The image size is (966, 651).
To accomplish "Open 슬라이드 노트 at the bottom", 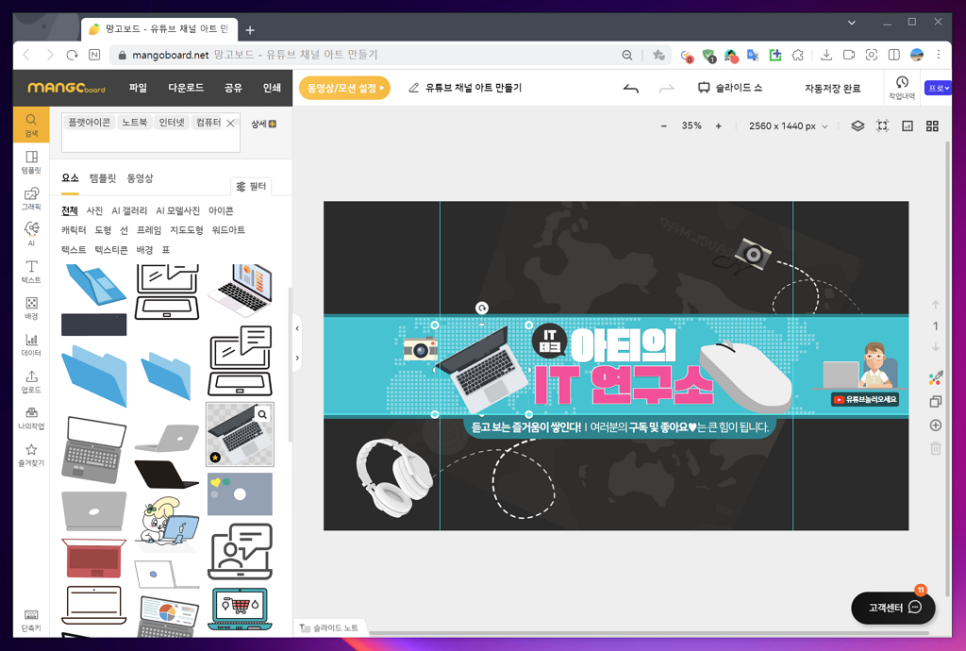I will 329,628.
